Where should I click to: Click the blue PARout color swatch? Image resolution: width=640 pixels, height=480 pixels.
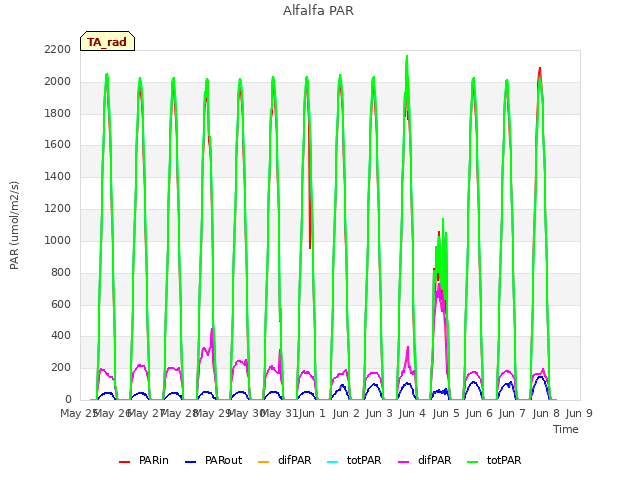coord(191,462)
